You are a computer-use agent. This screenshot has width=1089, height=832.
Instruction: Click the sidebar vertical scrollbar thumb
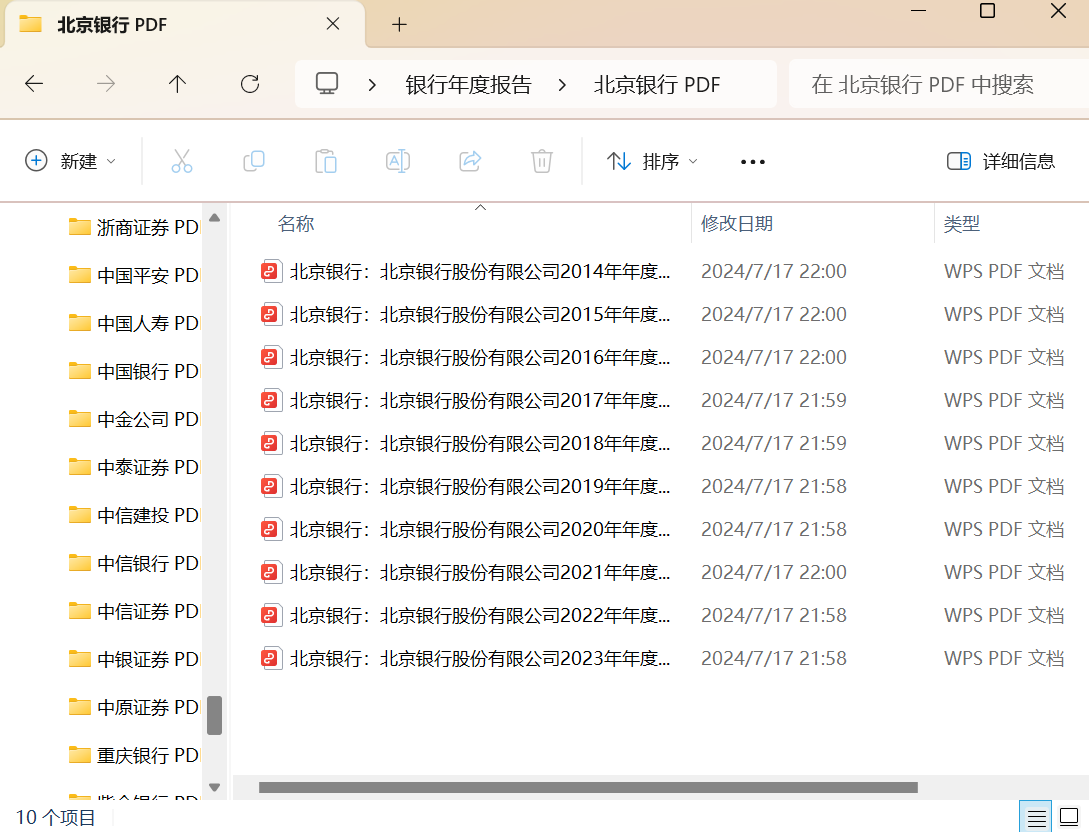coord(215,715)
